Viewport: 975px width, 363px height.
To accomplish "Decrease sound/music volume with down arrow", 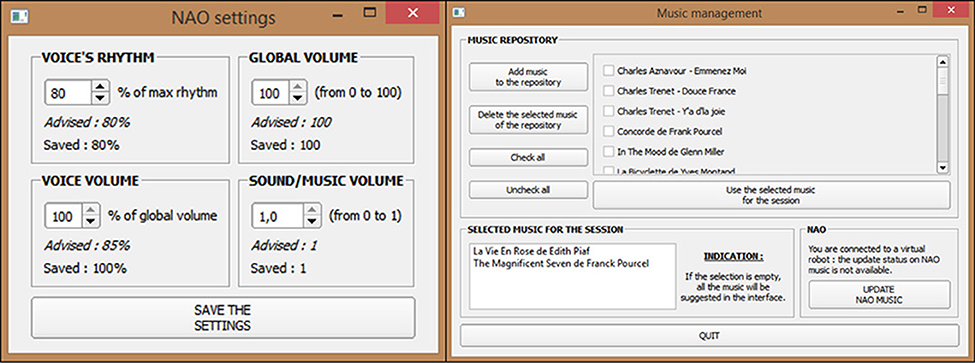I will click(312, 222).
